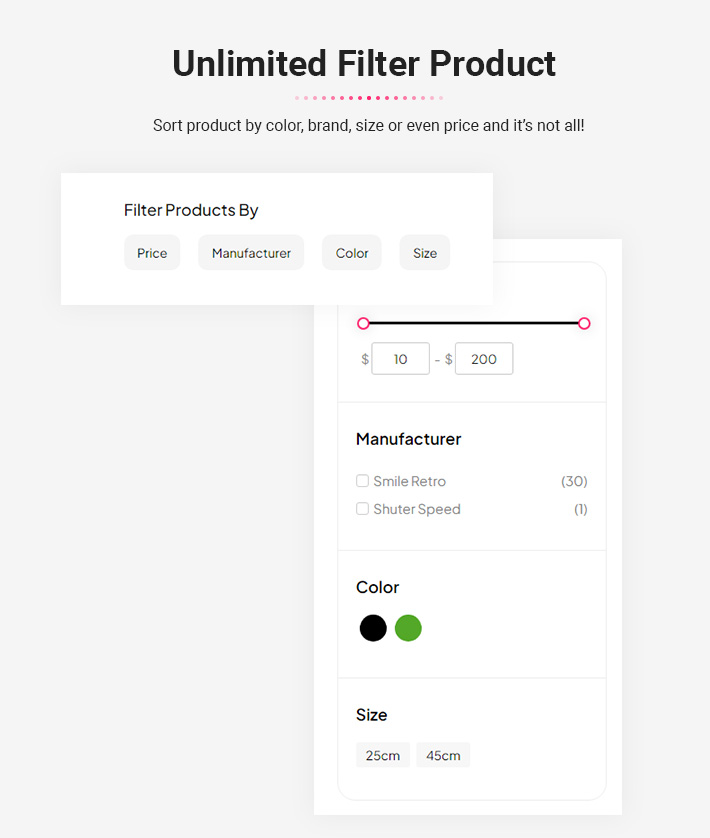Image resolution: width=710 pixels, height=838 pixels.
Task: Pick the green color swatch
Action: click(x=408, y=628)
